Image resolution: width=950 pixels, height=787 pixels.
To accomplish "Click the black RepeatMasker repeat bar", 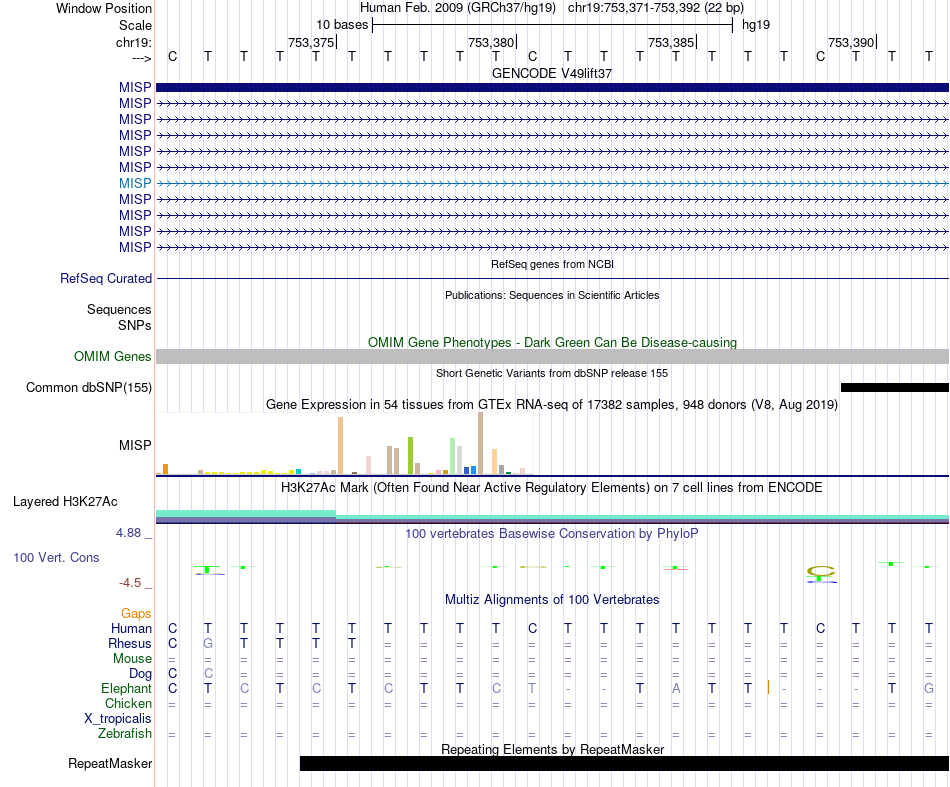I will [624, 763].
